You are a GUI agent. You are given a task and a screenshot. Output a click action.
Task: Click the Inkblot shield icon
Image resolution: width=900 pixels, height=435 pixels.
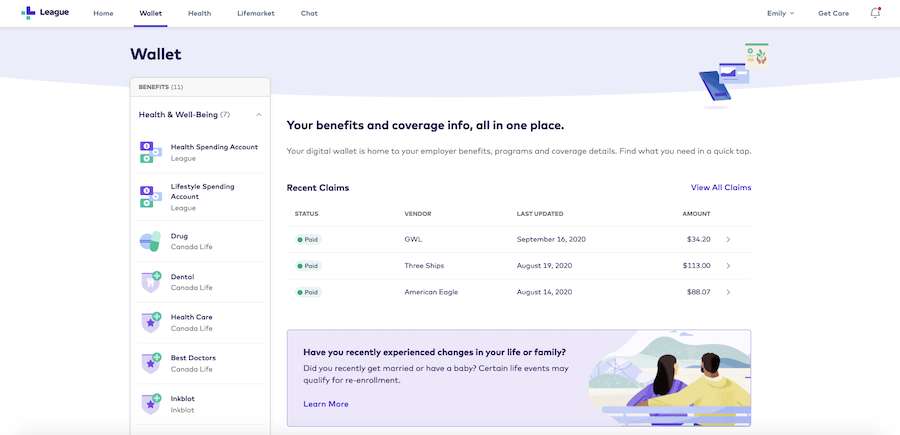150,404
